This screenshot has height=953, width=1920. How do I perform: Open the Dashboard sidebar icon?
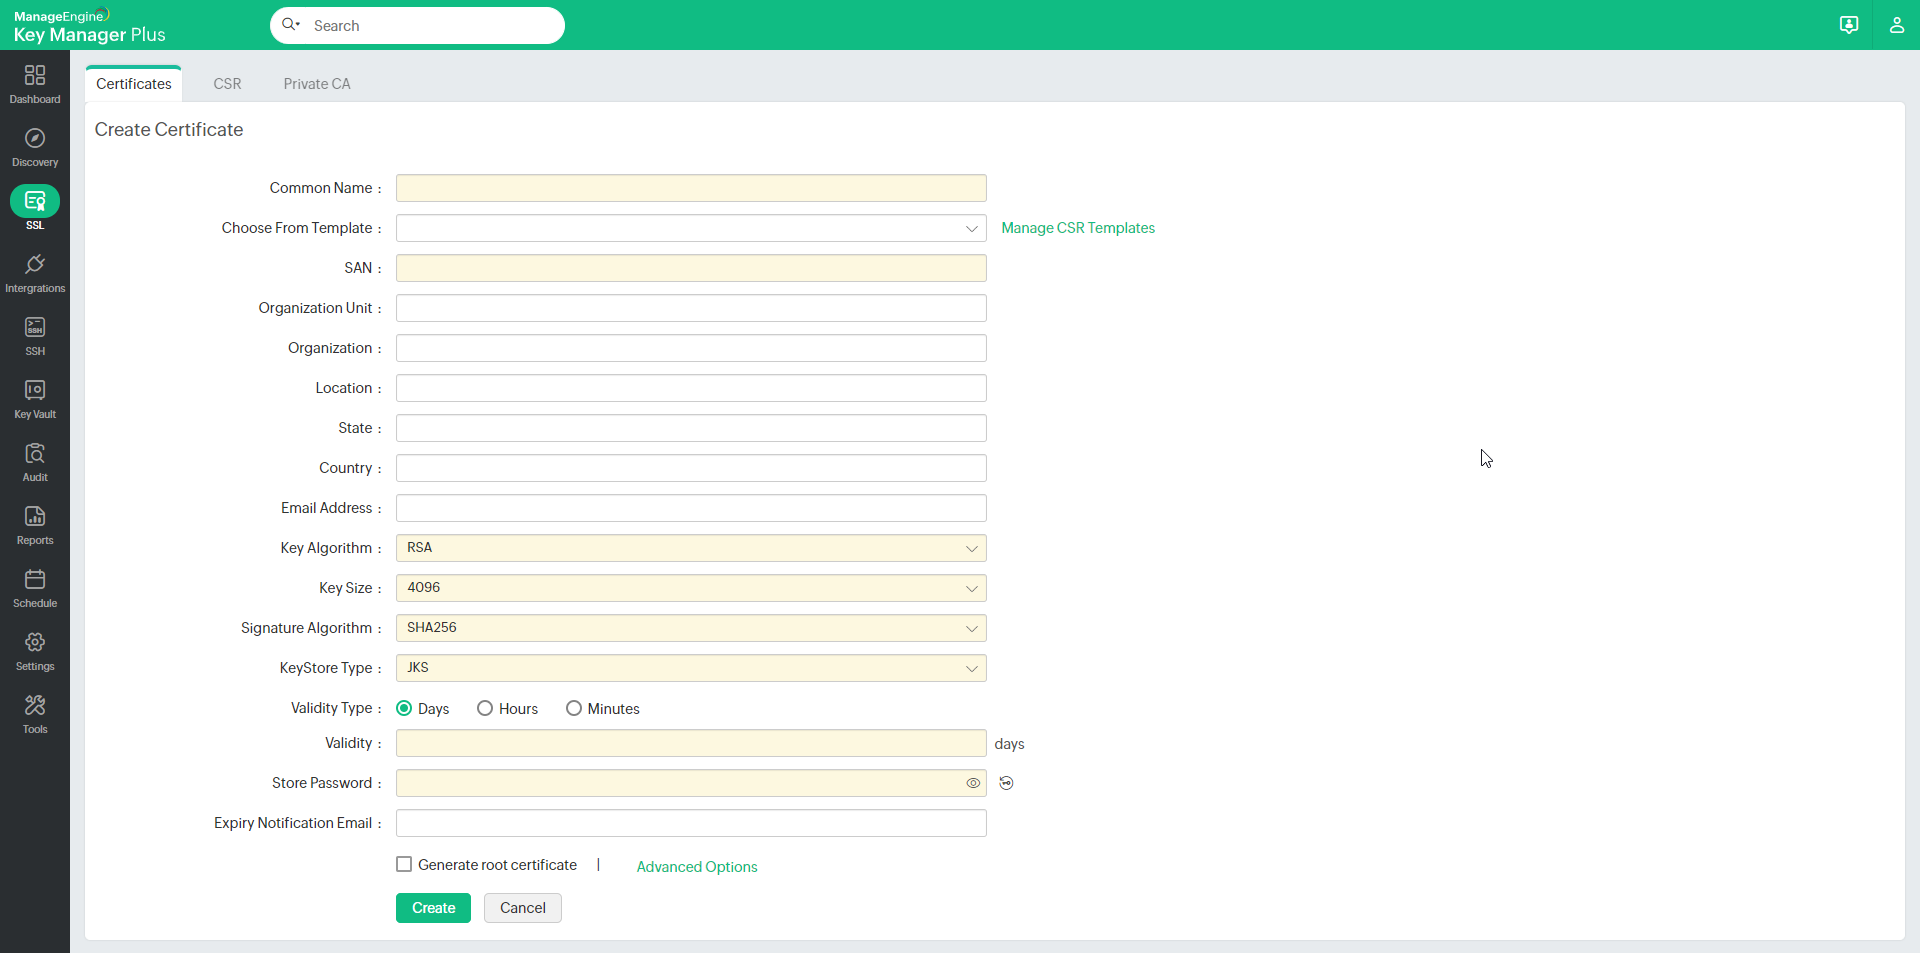click(x=35, y=75)
